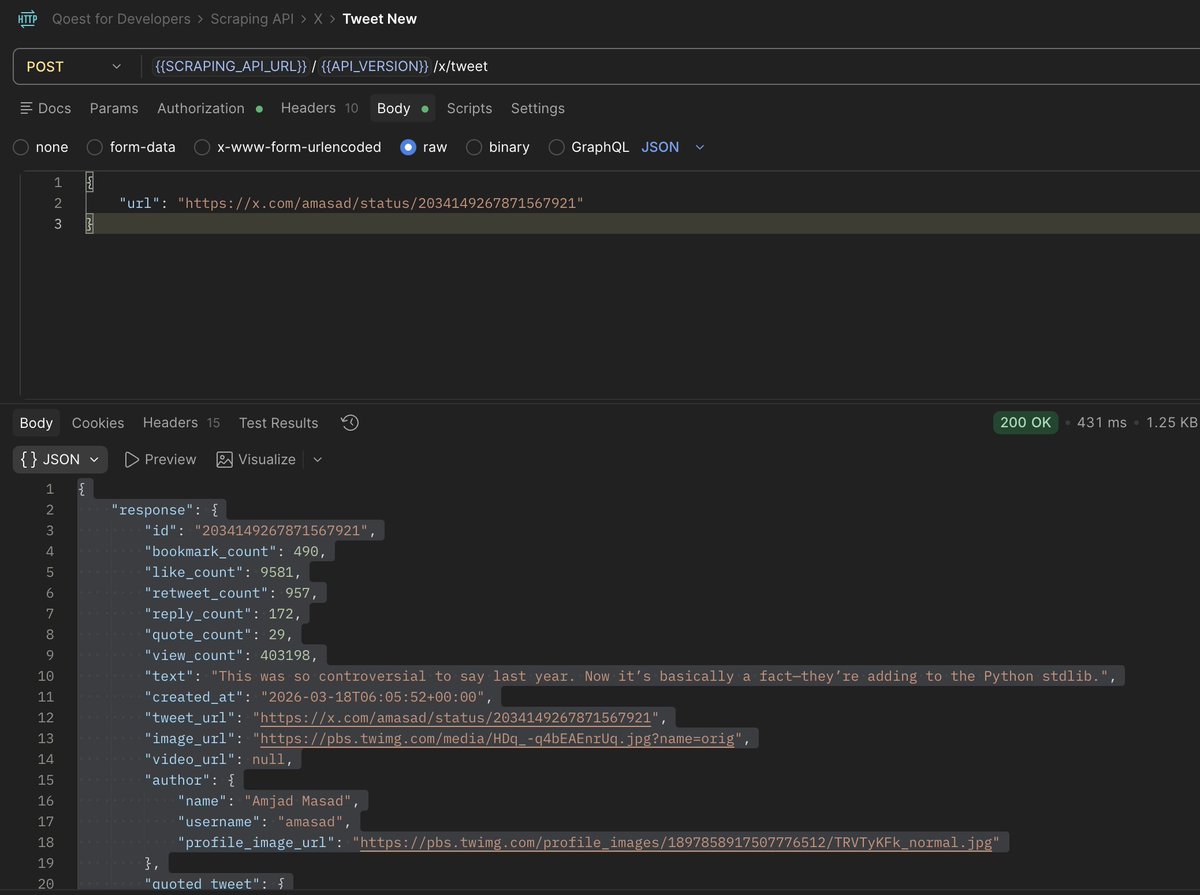
Task: Click the Preview play icon button
Action: [160, 459]
